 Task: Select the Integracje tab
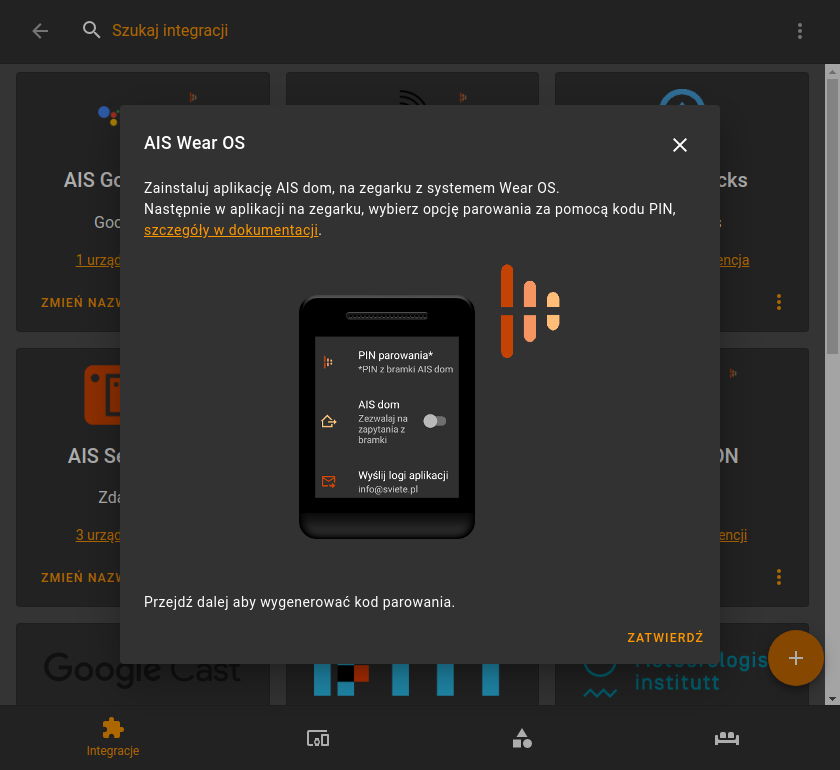tap(113, 738)
